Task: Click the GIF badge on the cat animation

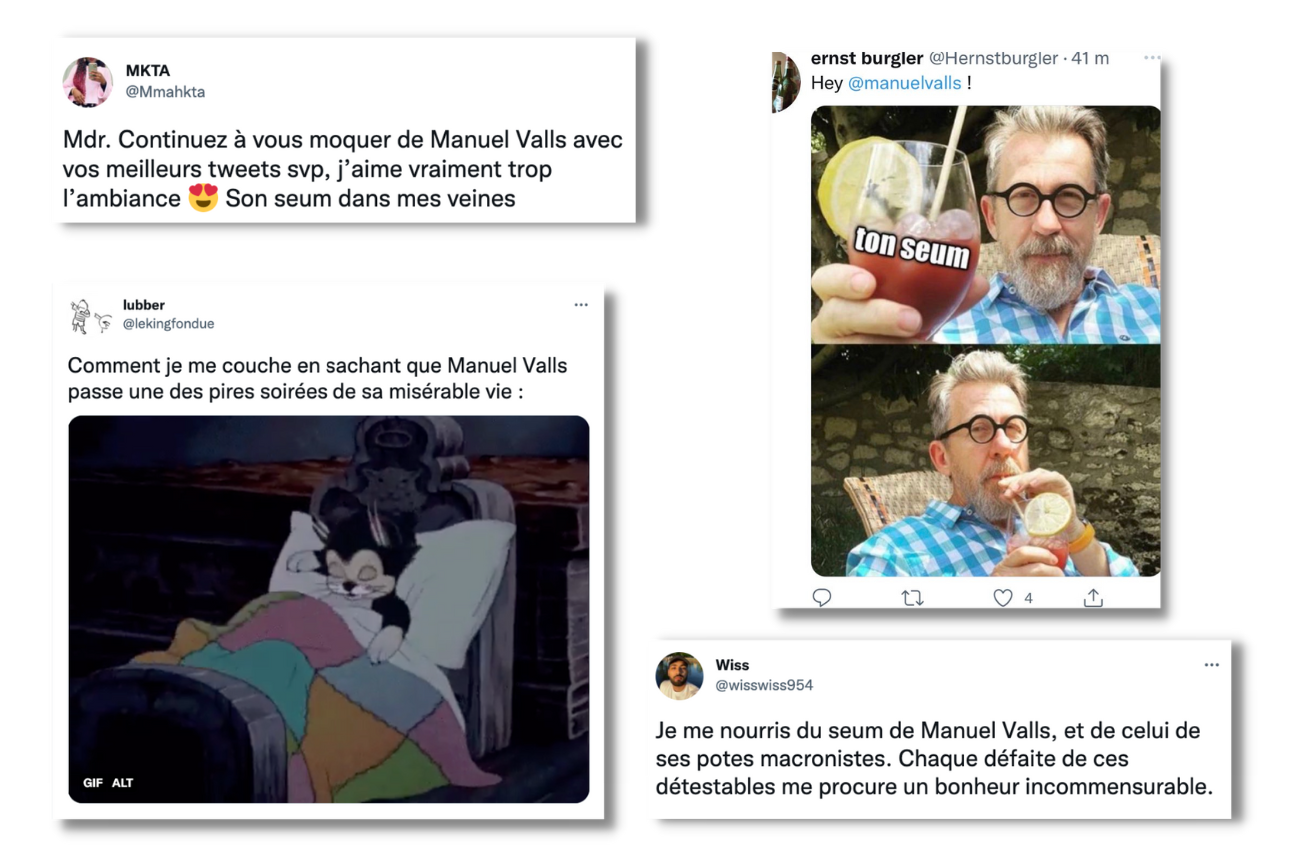Action: 93,783
